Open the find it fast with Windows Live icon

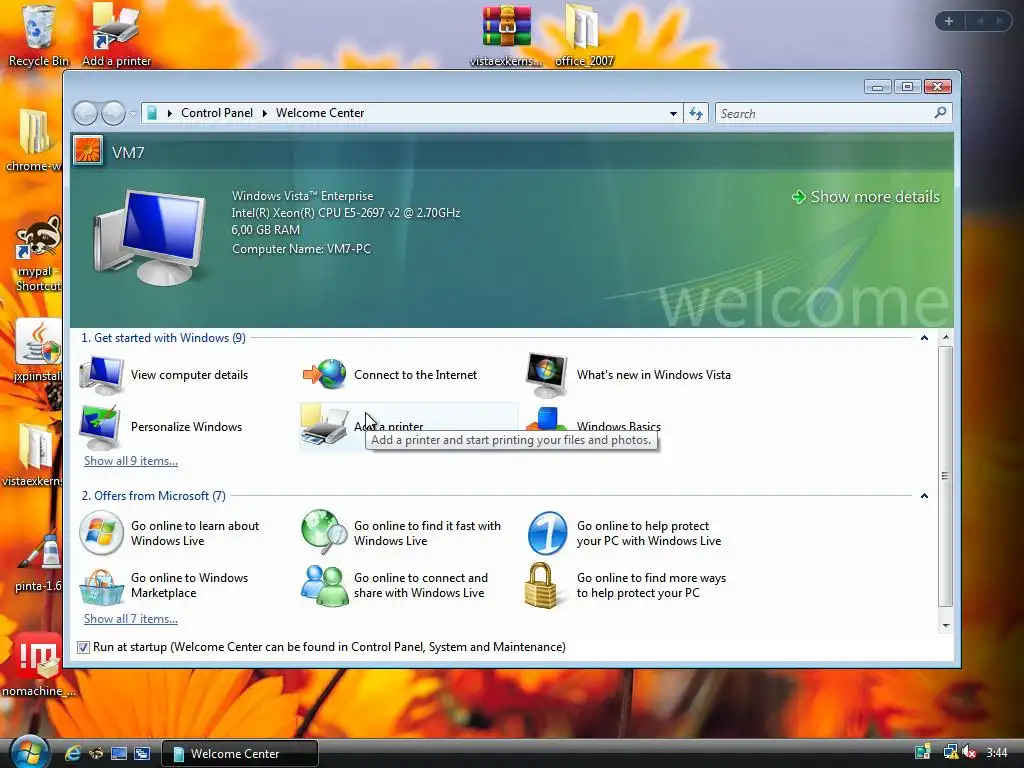coord(324,532)
